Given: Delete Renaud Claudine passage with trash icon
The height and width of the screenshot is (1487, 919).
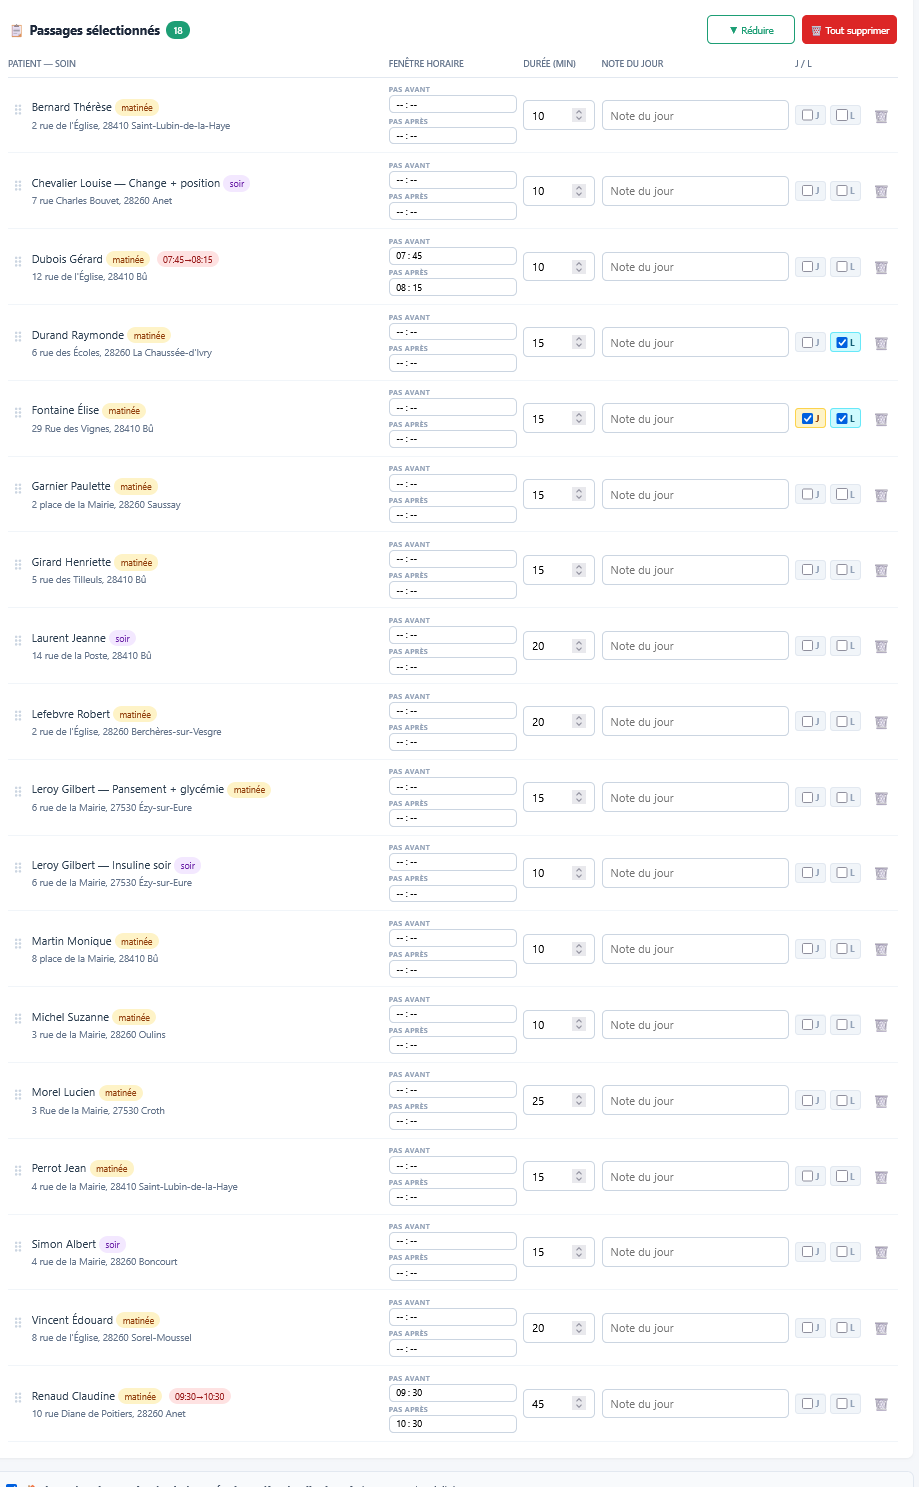Looking at the screenshot, I should [881, 1404].
